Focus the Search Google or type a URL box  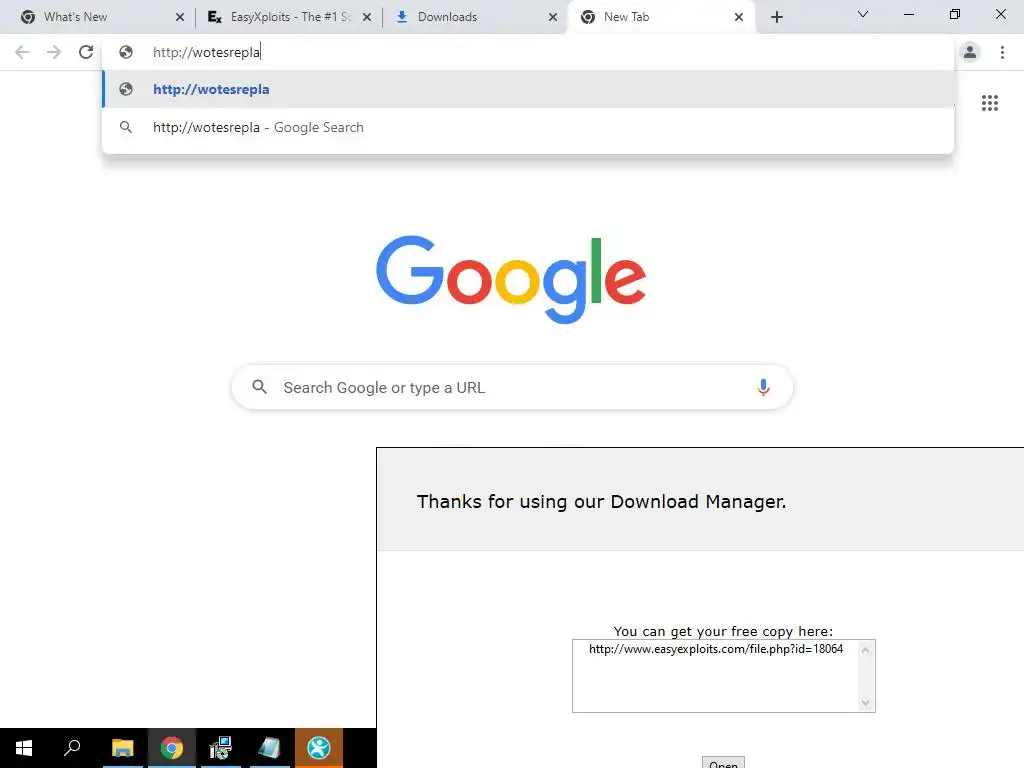click(x=513, y=387)
